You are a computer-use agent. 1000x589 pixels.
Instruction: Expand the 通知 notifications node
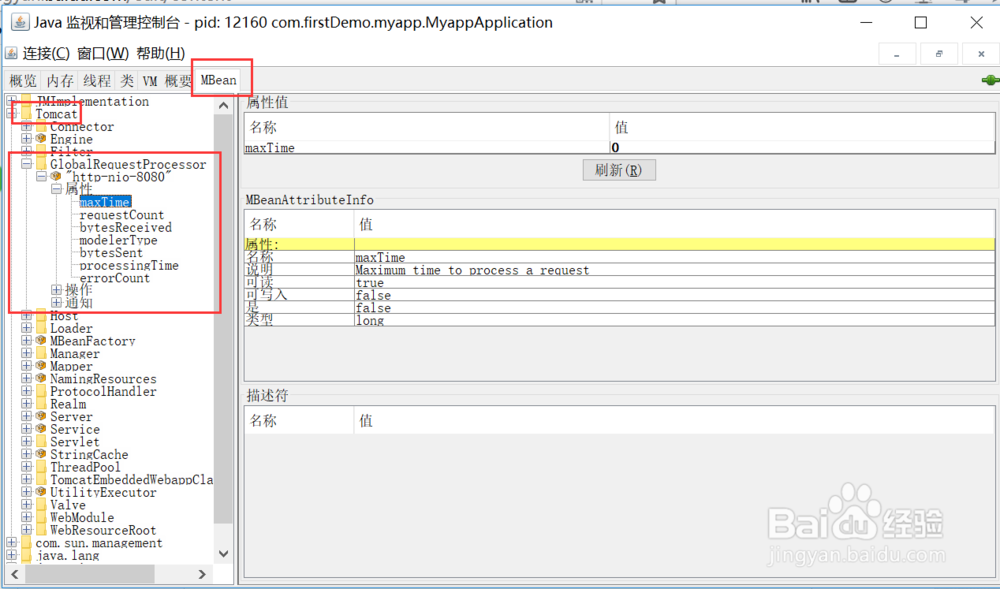pos(56,302)
